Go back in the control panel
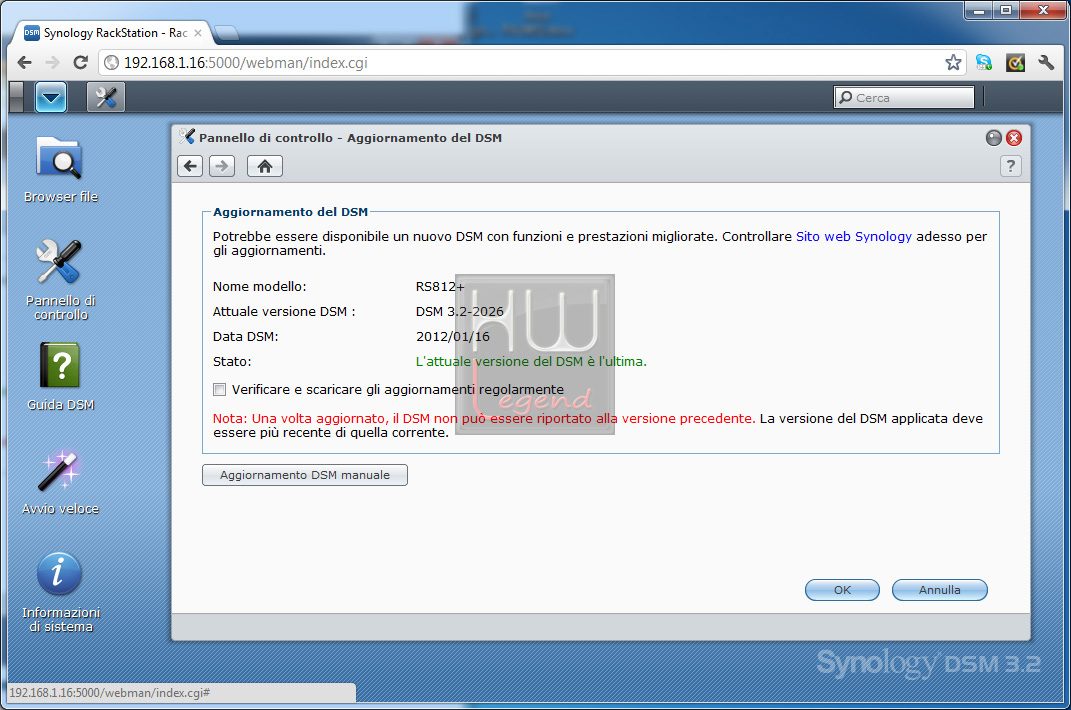The height and width of the screenshot is (710, 1071). pos(190,166)
